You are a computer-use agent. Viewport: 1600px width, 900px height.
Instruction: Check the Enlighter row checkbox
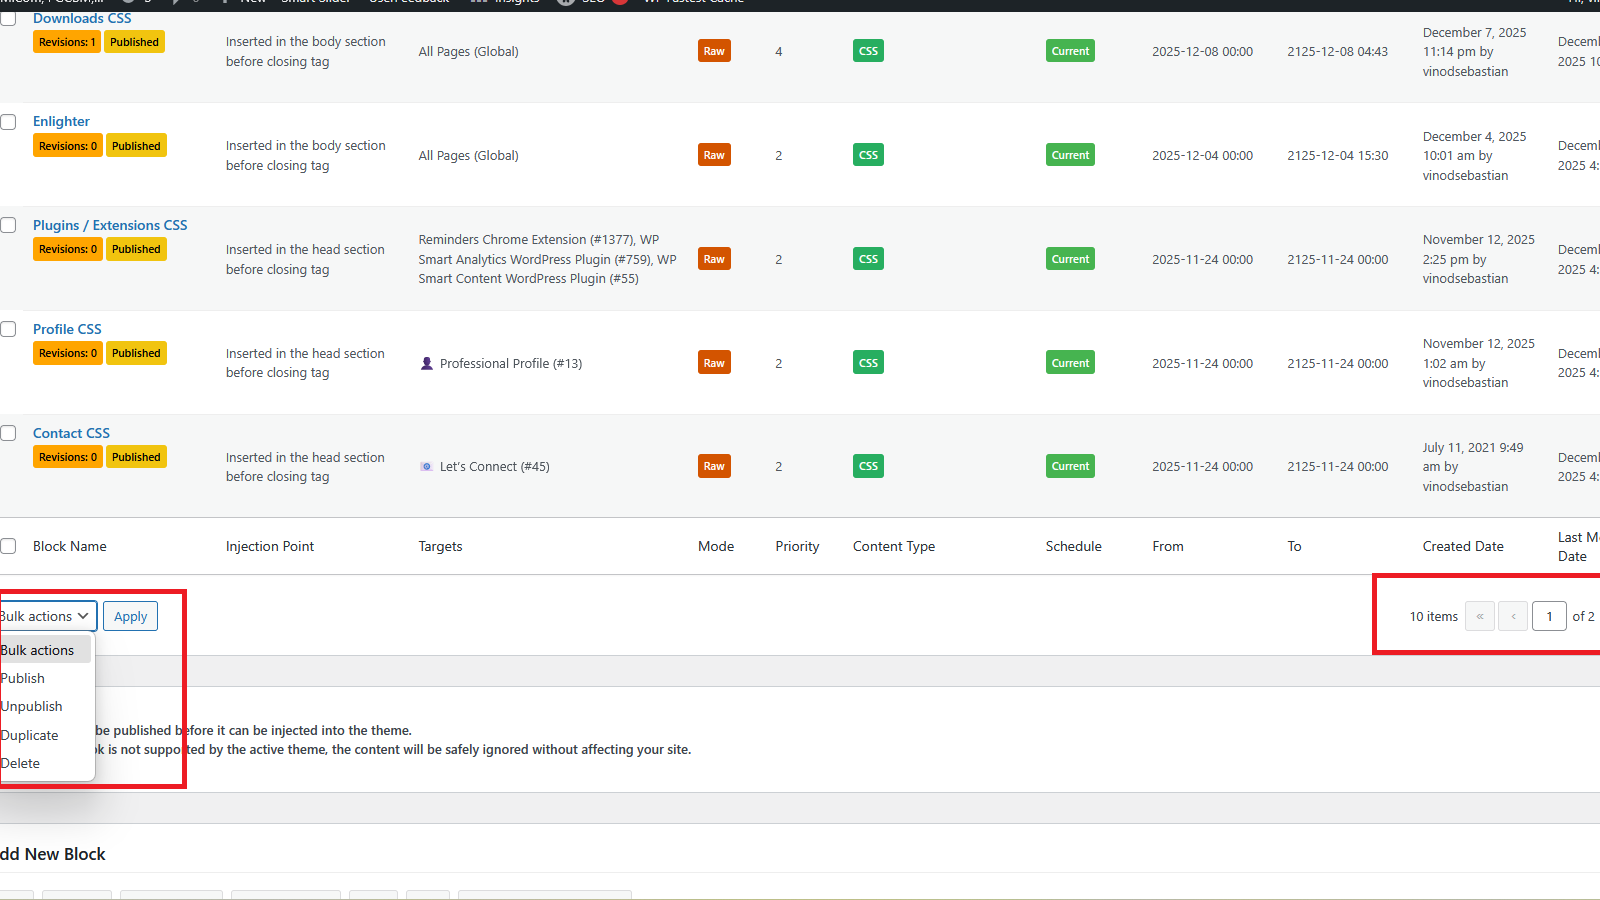click(9, 122)
